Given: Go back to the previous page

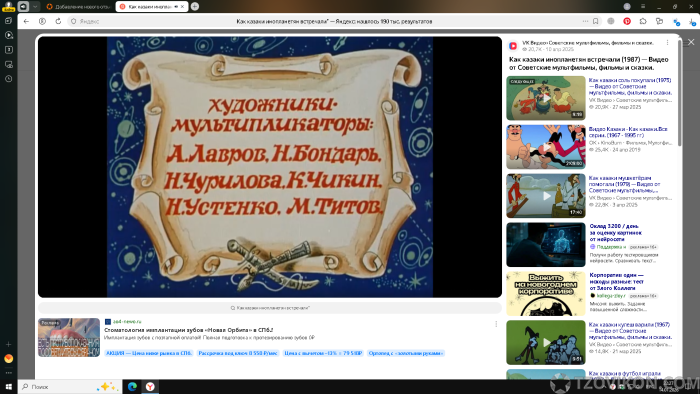Looking at the screenshot, I should click(26, 21).
